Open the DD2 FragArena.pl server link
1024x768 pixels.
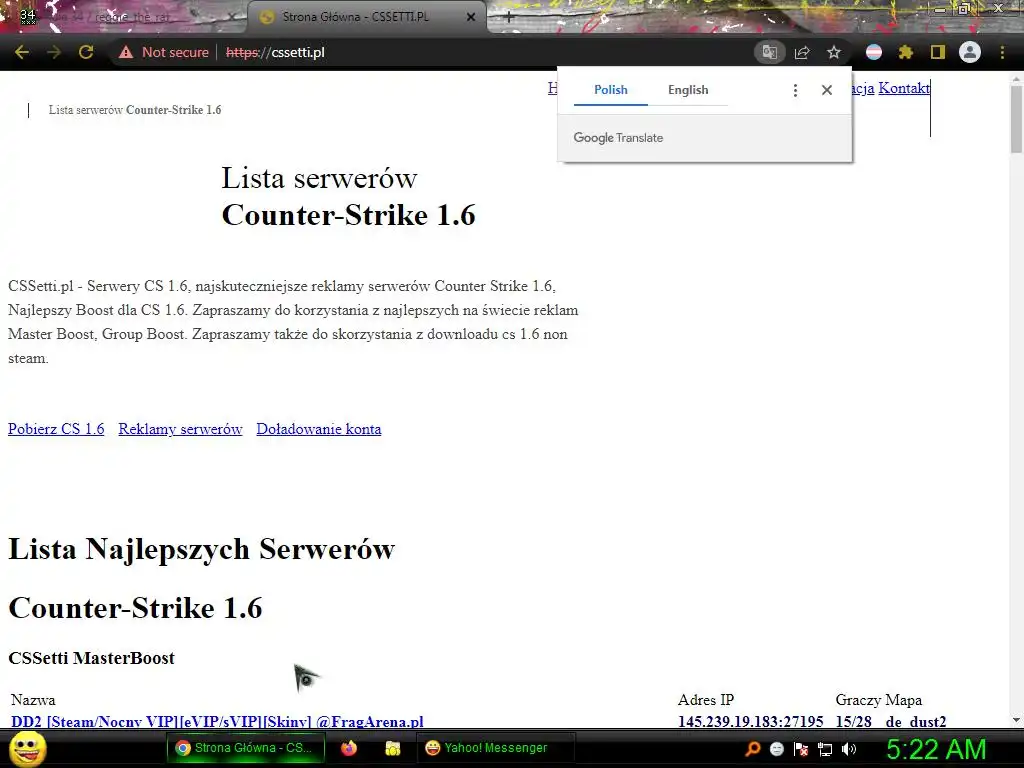[x=217, y=721]
